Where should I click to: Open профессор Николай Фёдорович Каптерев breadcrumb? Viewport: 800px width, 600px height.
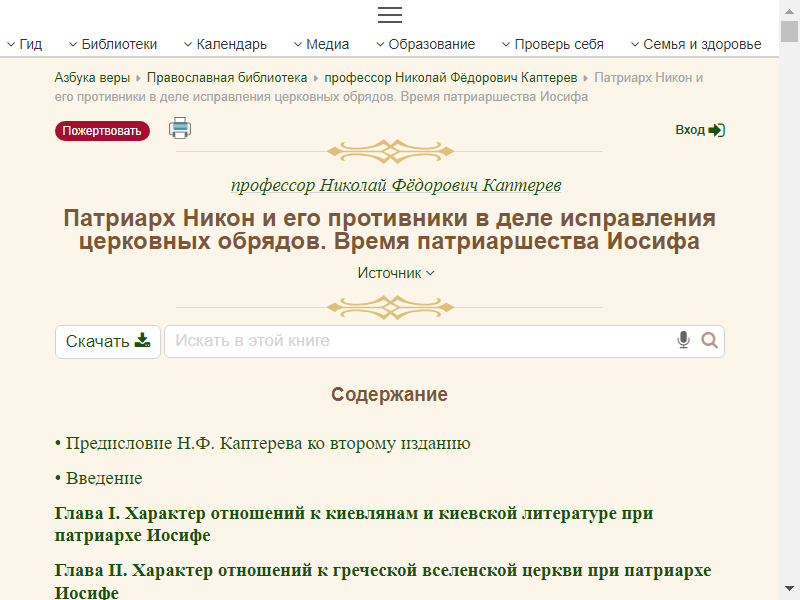coord(451,78)
